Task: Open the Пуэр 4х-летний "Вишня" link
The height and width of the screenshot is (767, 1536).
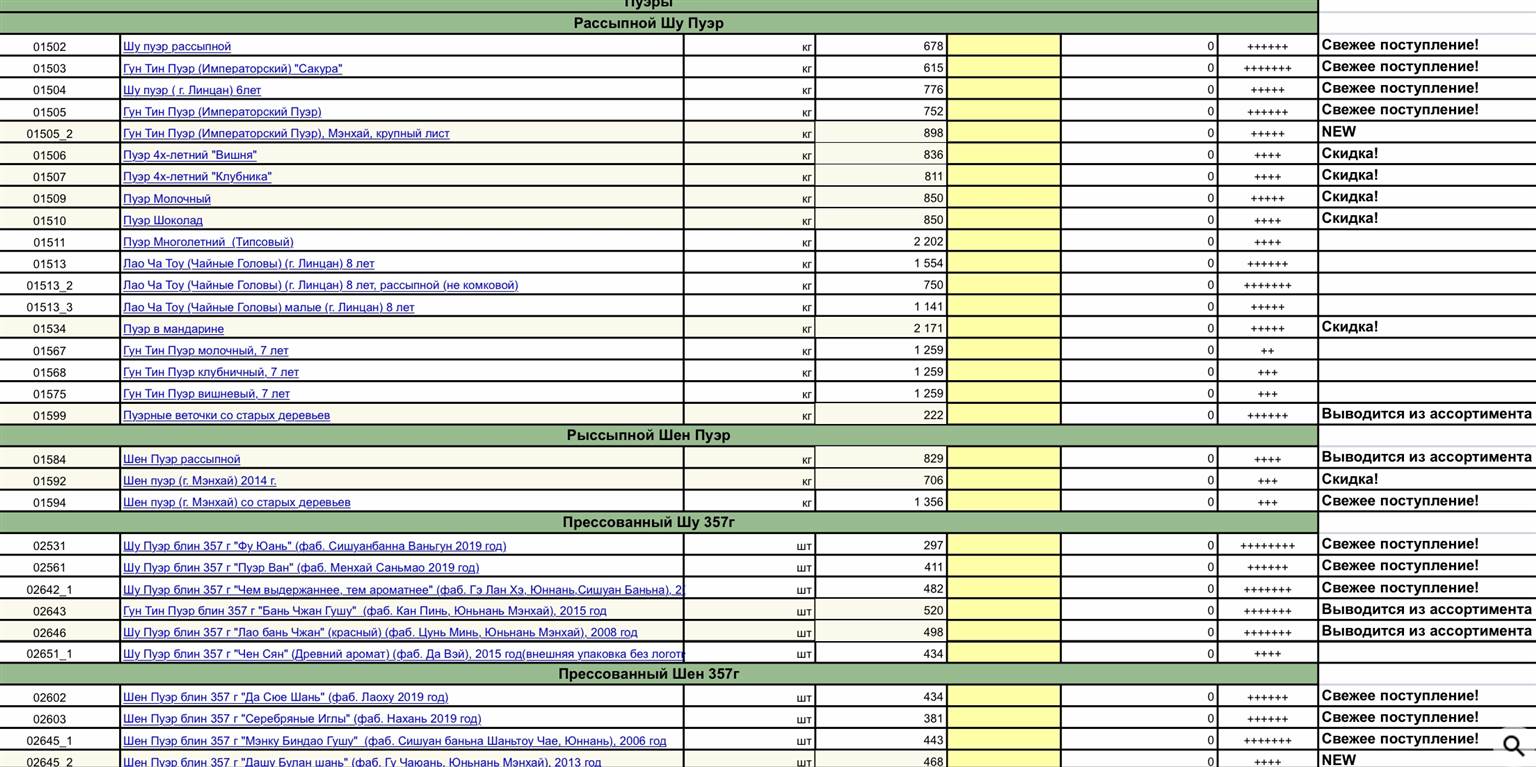Action: 190,155
